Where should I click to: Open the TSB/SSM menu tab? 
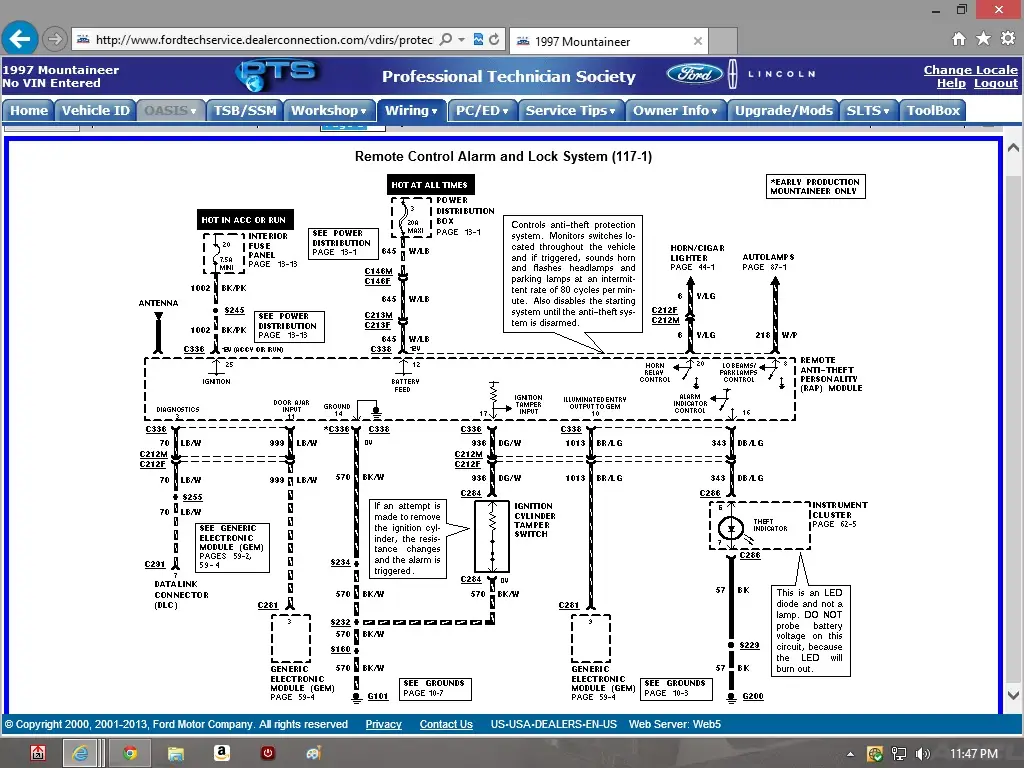click(x=245, y=110)
